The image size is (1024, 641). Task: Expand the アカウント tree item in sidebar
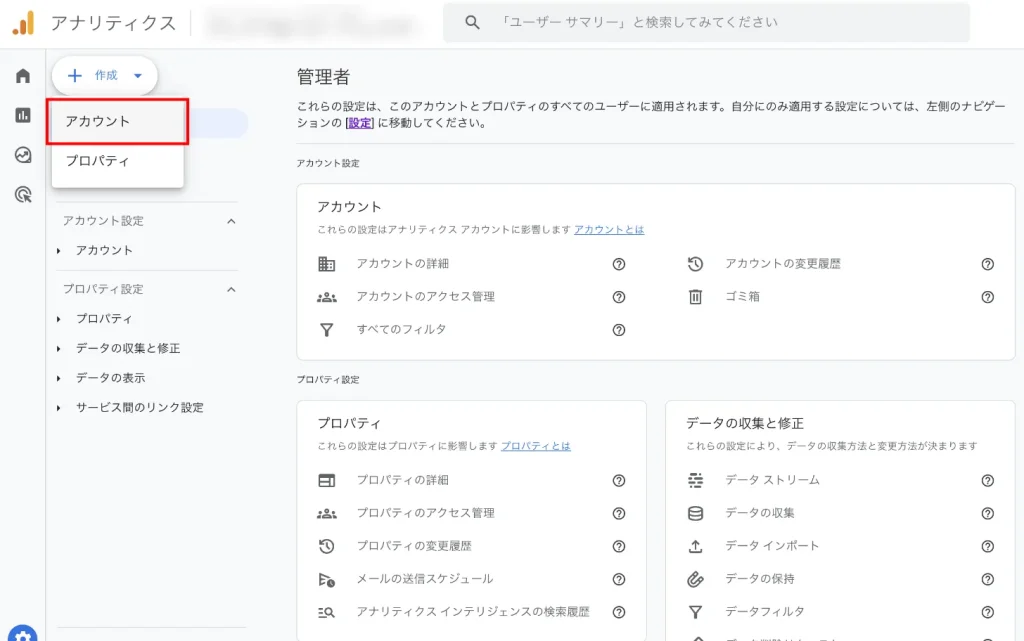pyautogui.click(x=59, y=251)
